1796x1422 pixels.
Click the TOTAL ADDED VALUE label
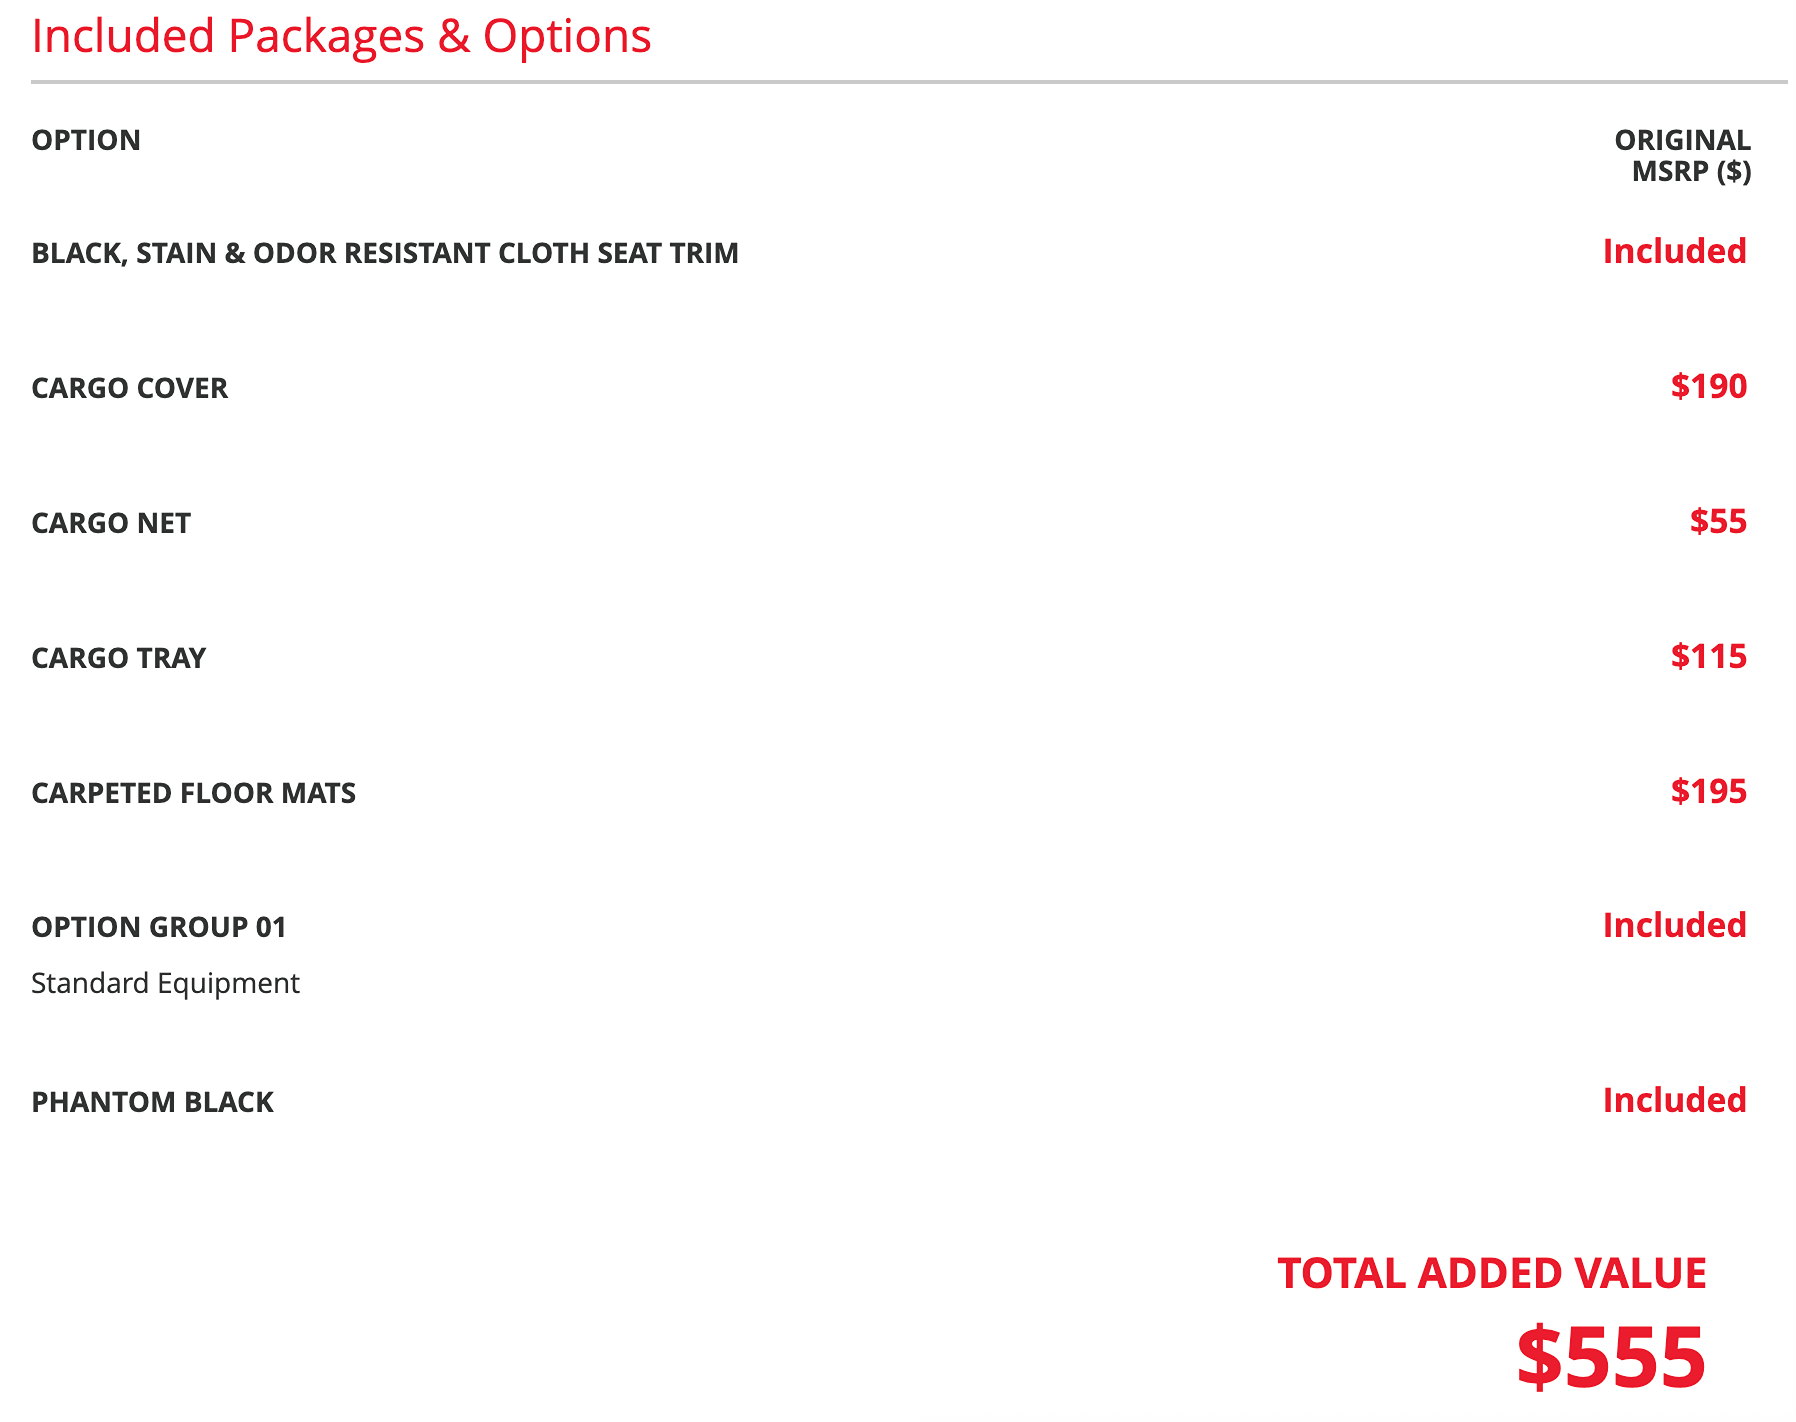pyautogui.click(x=1492, y=1273)
